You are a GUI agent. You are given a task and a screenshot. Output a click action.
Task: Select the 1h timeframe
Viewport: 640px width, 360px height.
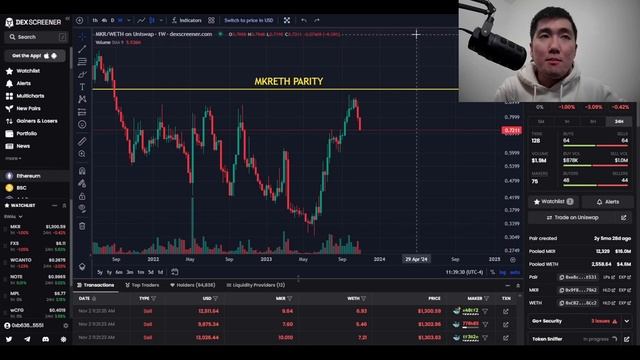[95, 20]
